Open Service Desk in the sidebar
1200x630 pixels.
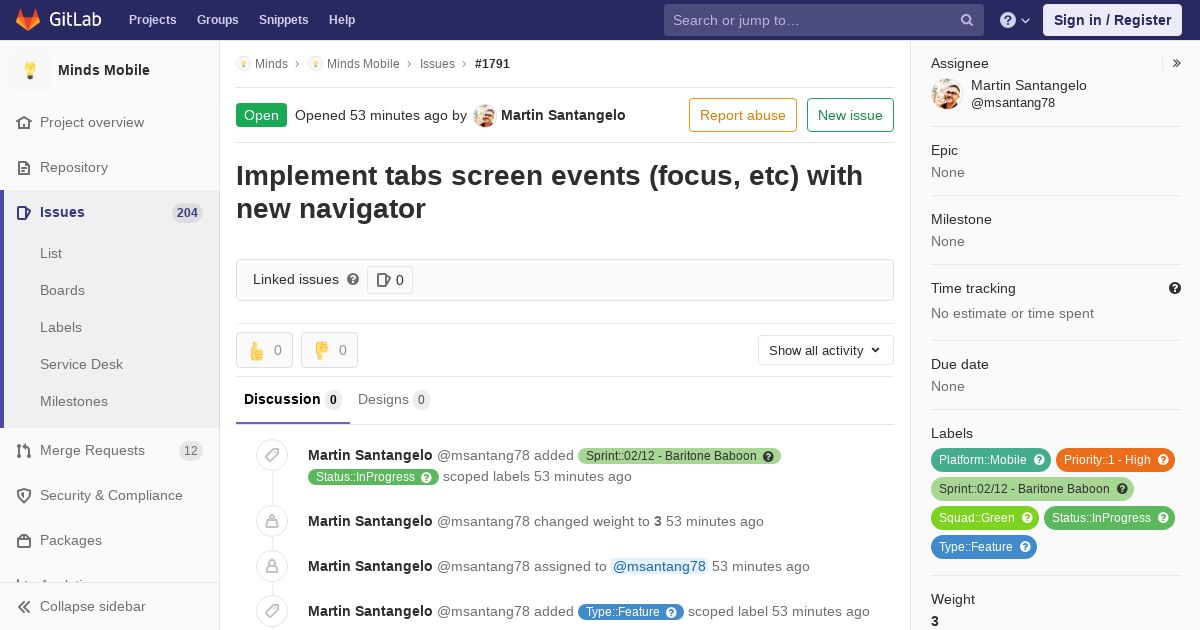tap(81, 365)
